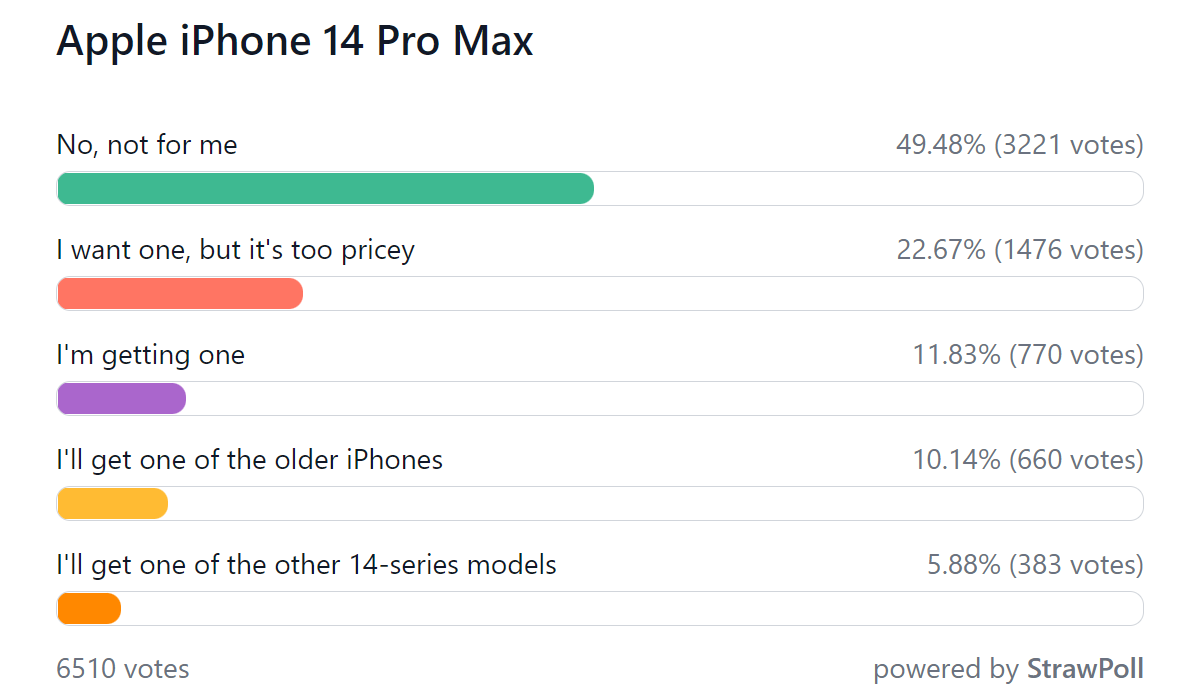Click the orange '14-series models' bar
The image size is (1200, 693).
click(x=89, y=608)
